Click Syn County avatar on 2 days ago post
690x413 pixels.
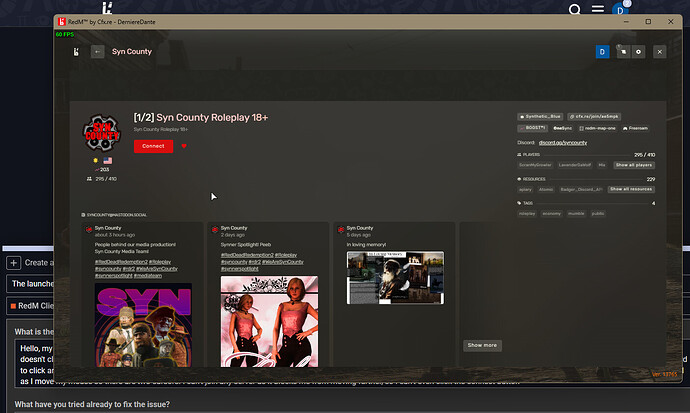click(215, 230)
